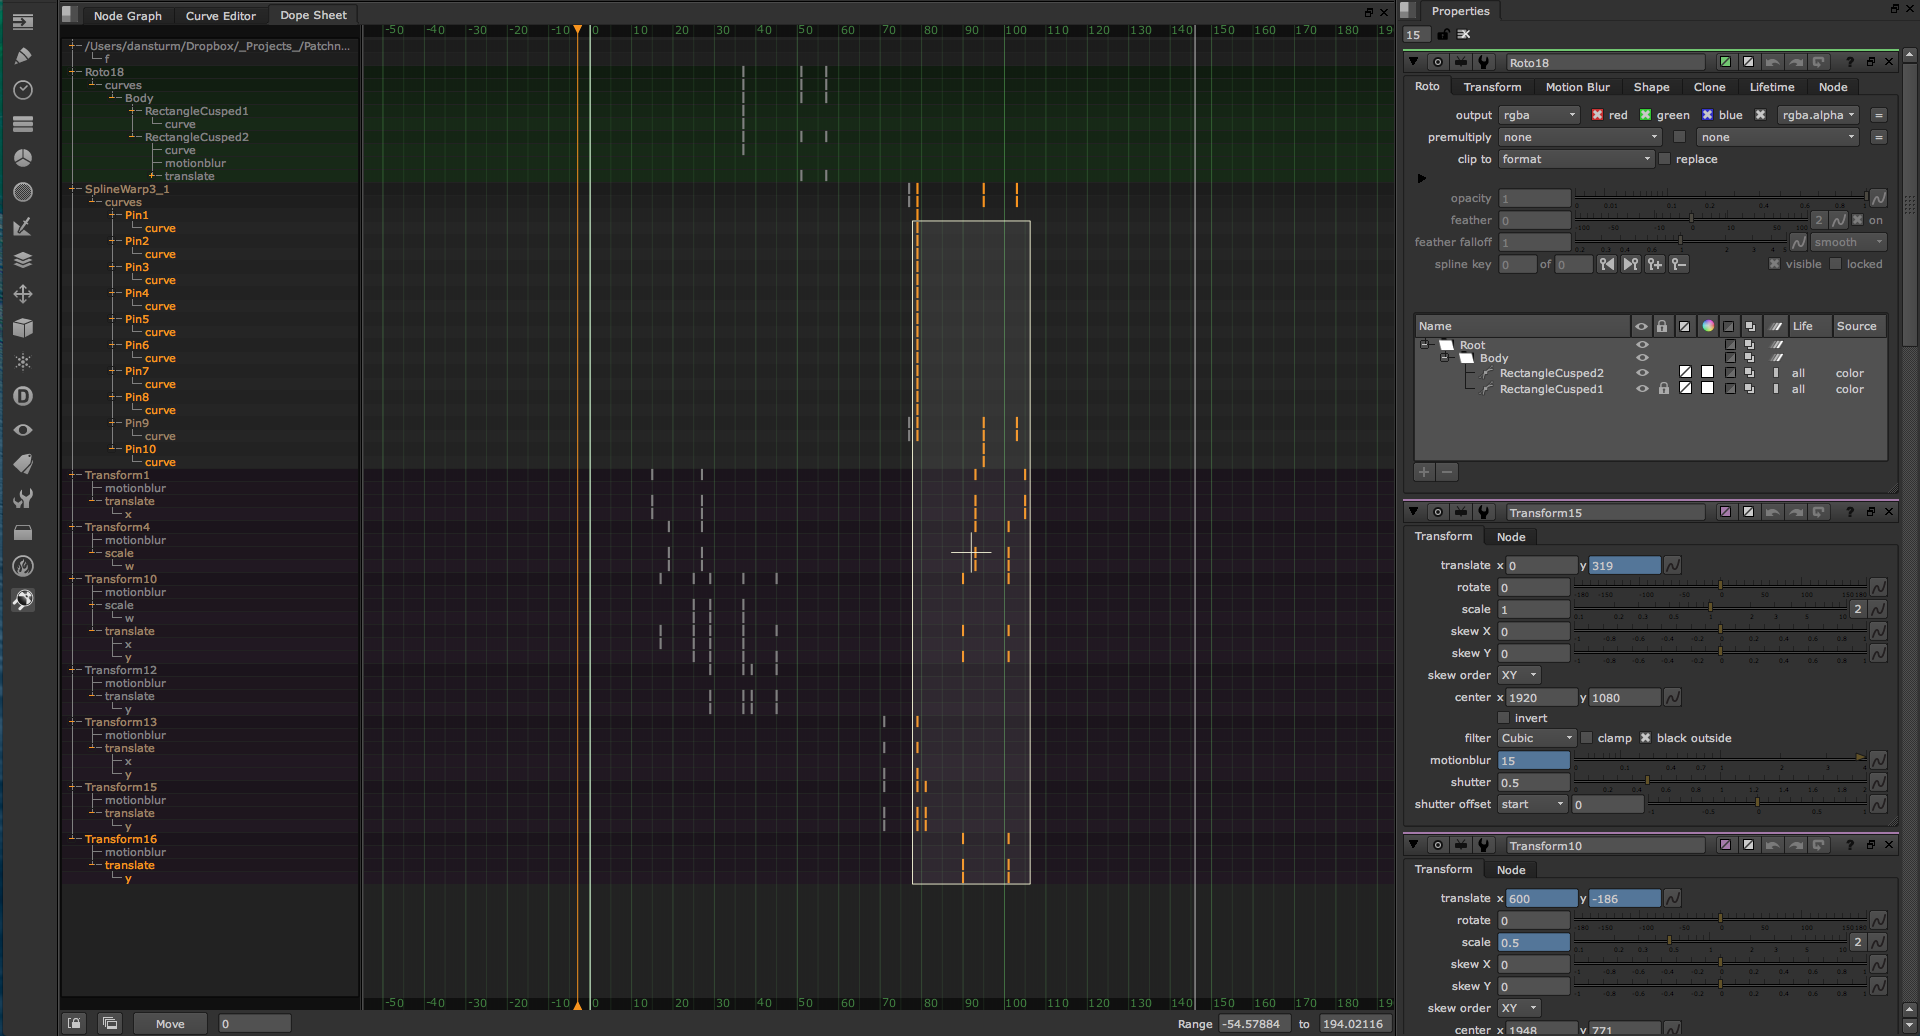Screen dimensions: 1920x1036
Task: Adjust the Transform15 shutter slider
Action: tap(1720, 782)
